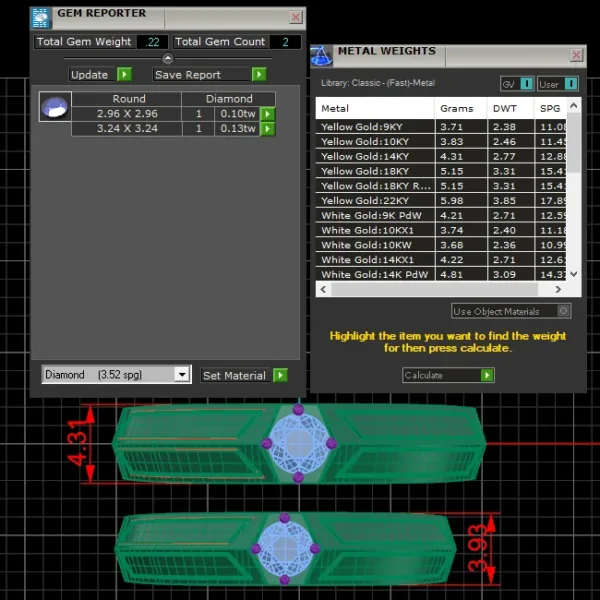This screenshot has width=600, height=600.
Task: Click the horizontal scrollbar right arrow in metal table
Action: click(558, 290)
